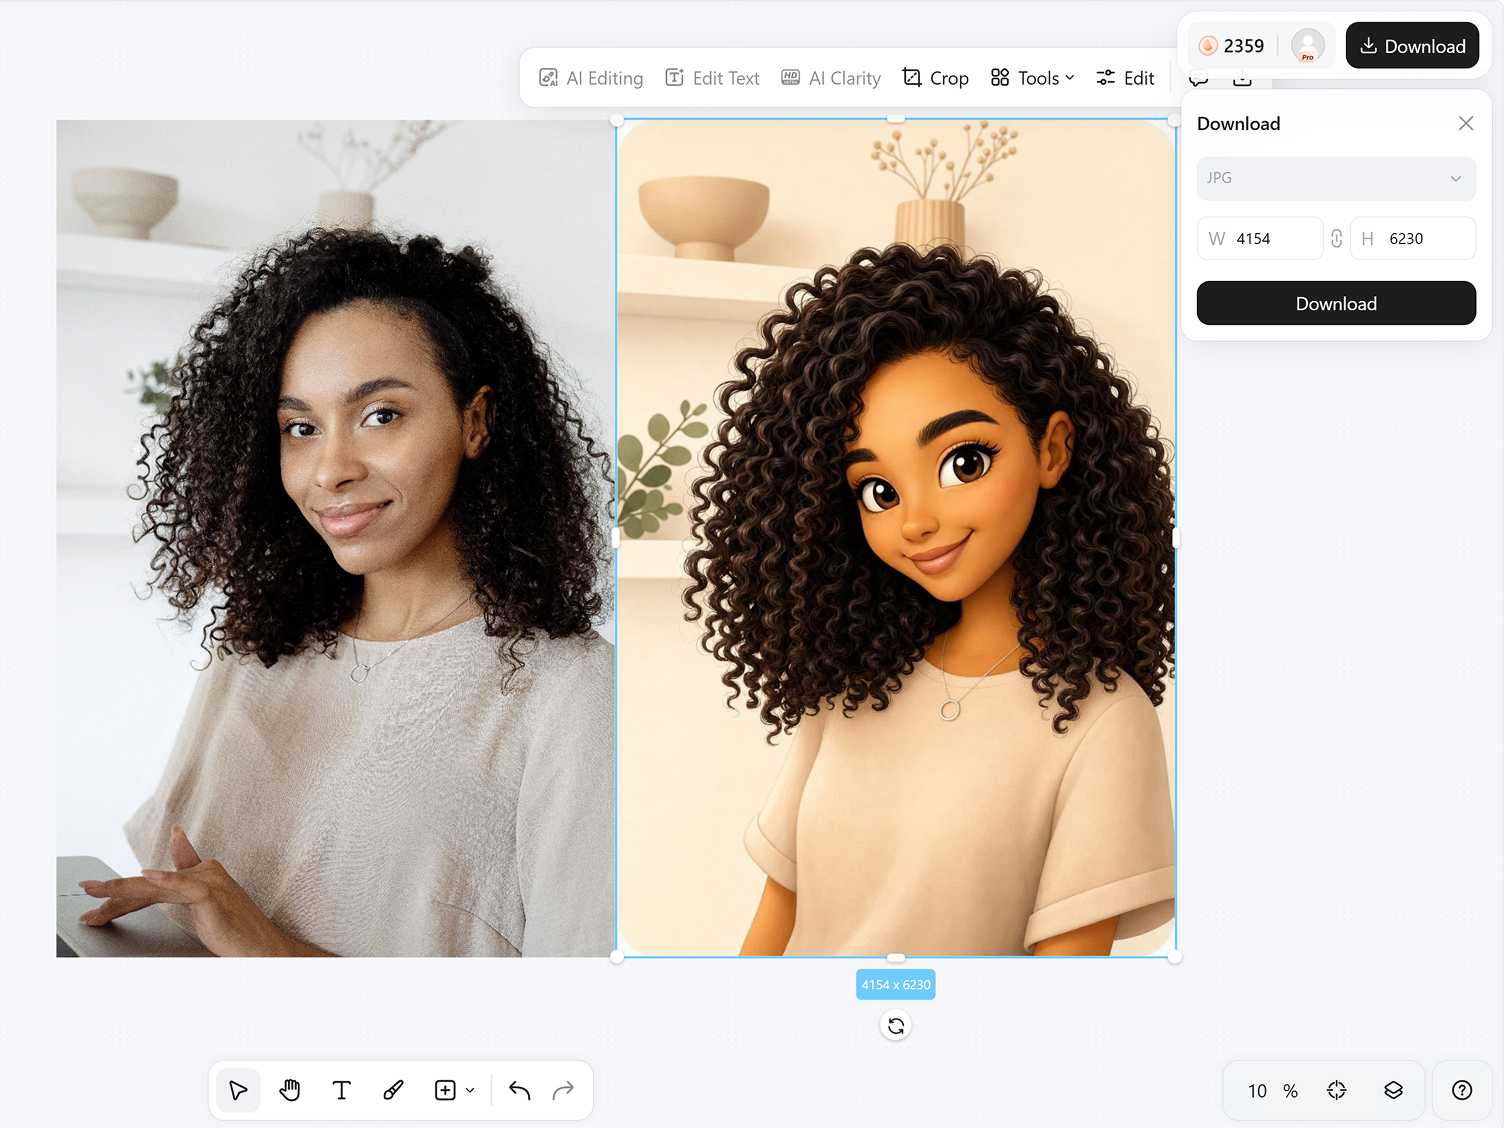Select the original photo of the woman
Image resolution: width=1504 pixels, height=1128 pixels.
pos(335,539)
